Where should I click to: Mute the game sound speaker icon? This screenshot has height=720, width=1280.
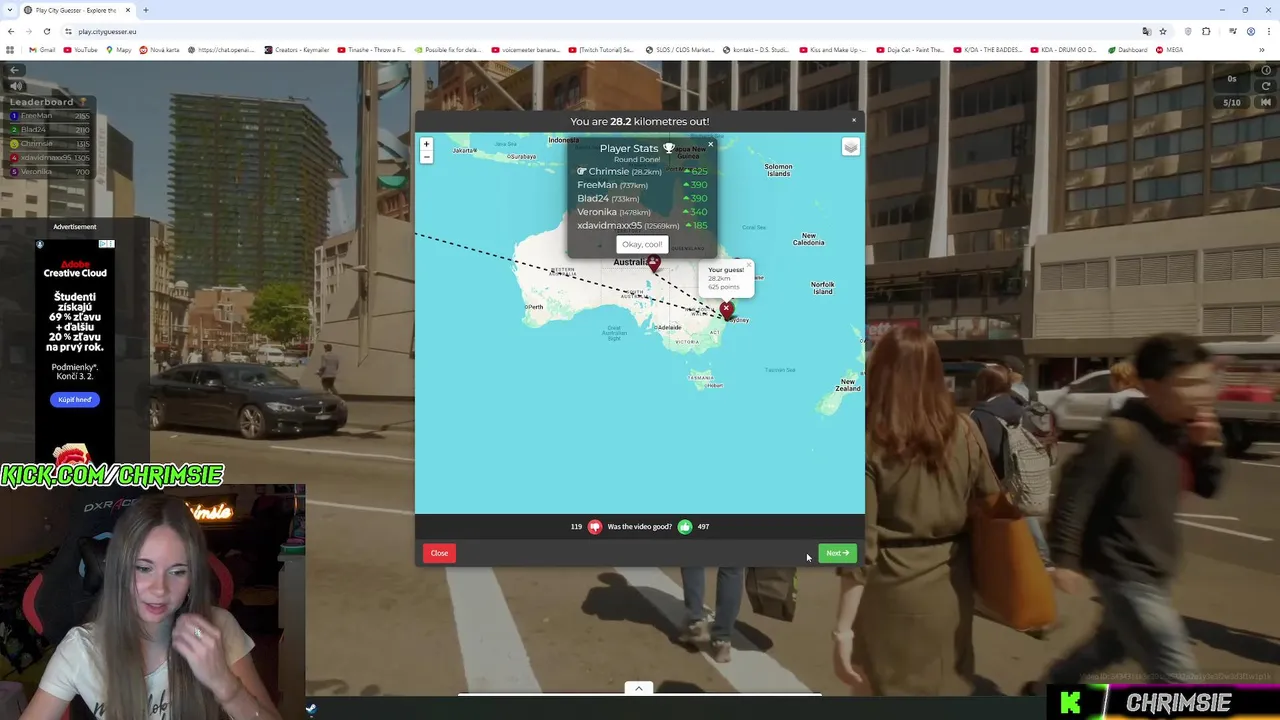click(x=16, y=86)
